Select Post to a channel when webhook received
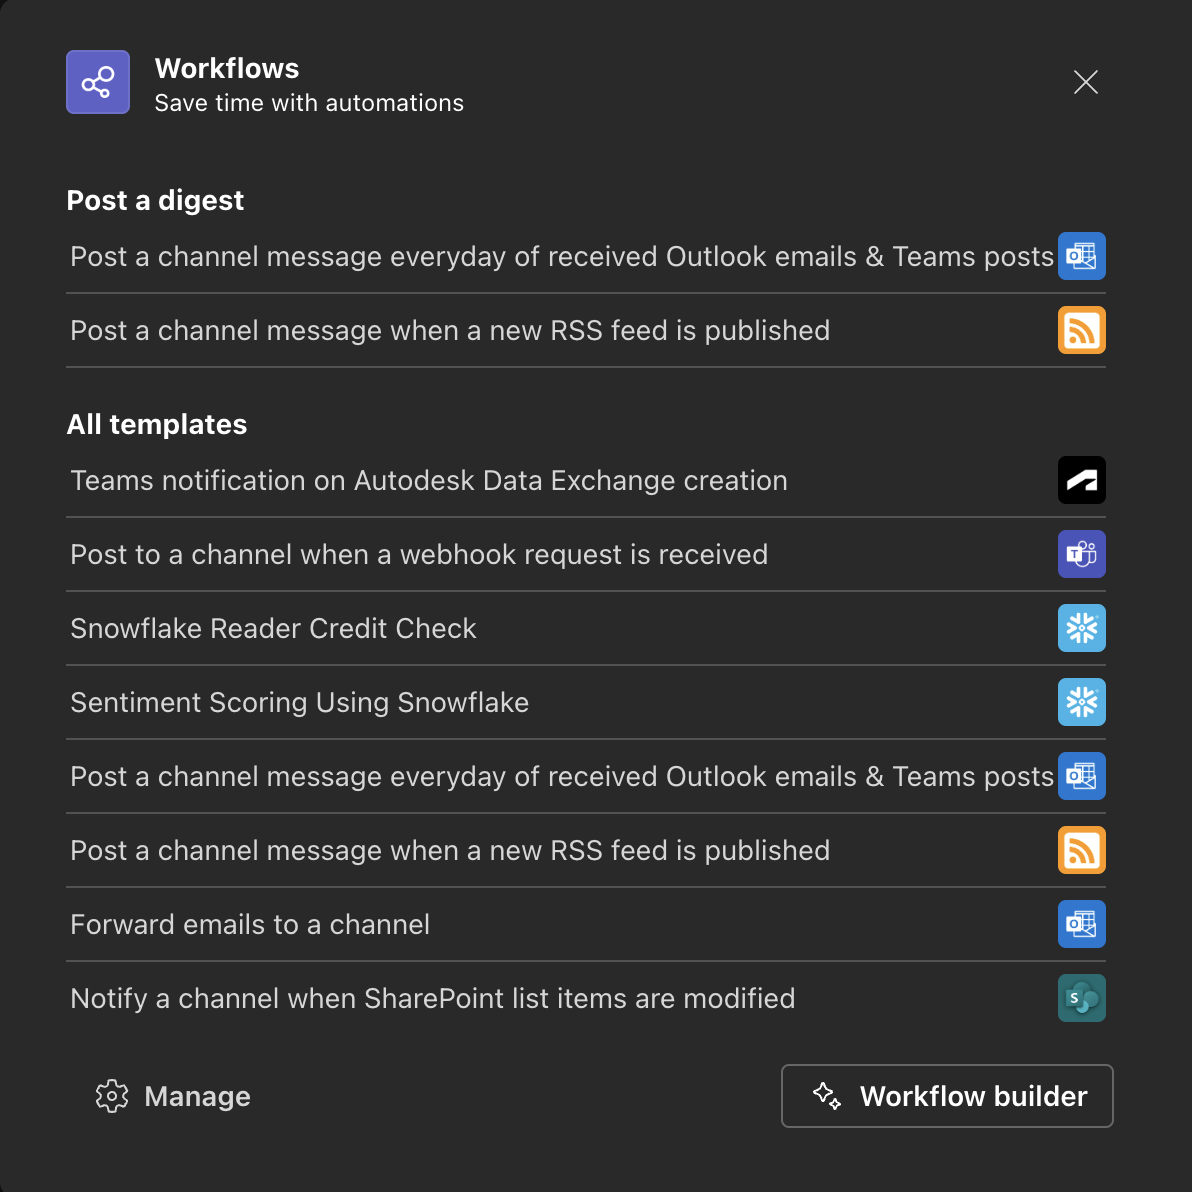1192x1192 pixels. coord(419,555)
